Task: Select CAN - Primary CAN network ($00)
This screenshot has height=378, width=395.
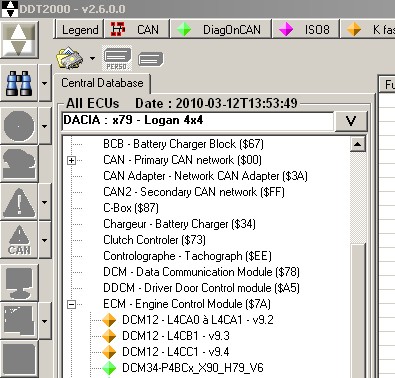Action: point(182,160)
